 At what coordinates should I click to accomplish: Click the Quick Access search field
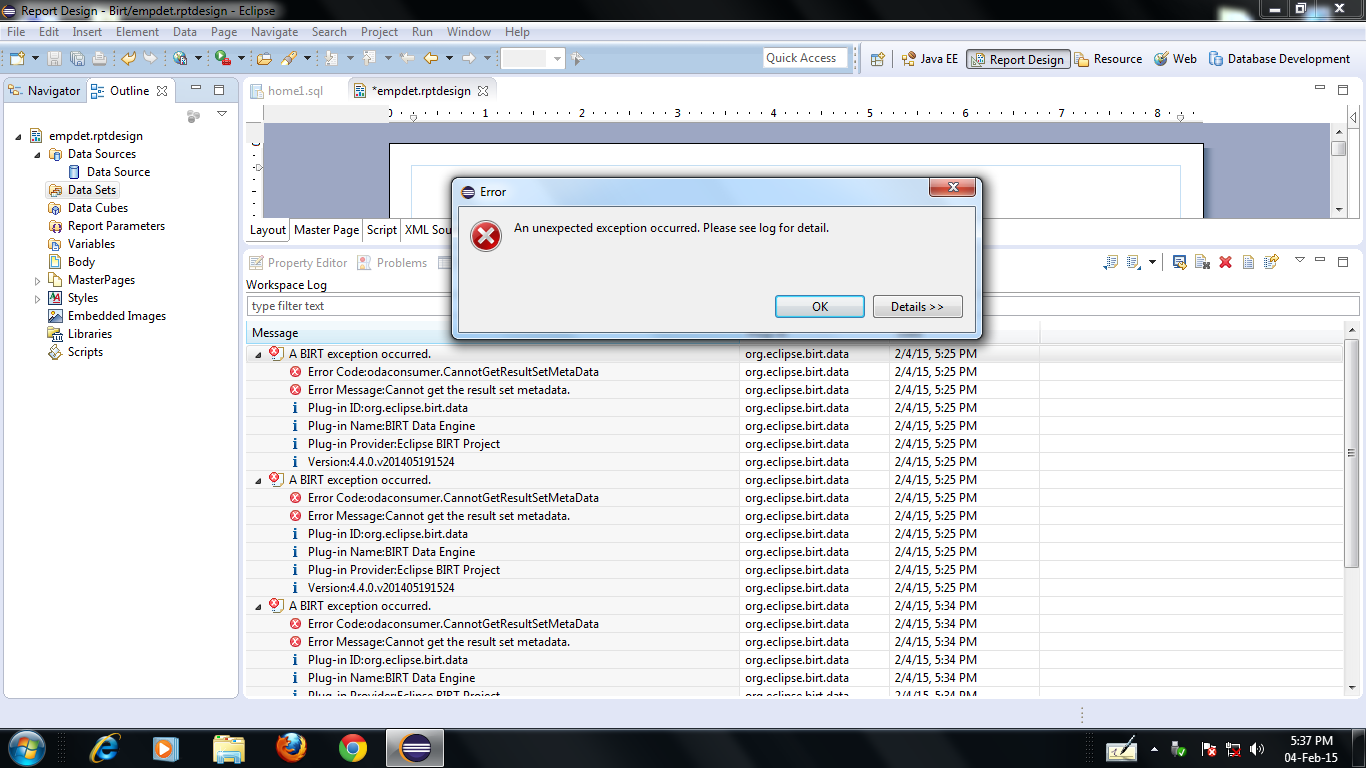click(805, 58)
